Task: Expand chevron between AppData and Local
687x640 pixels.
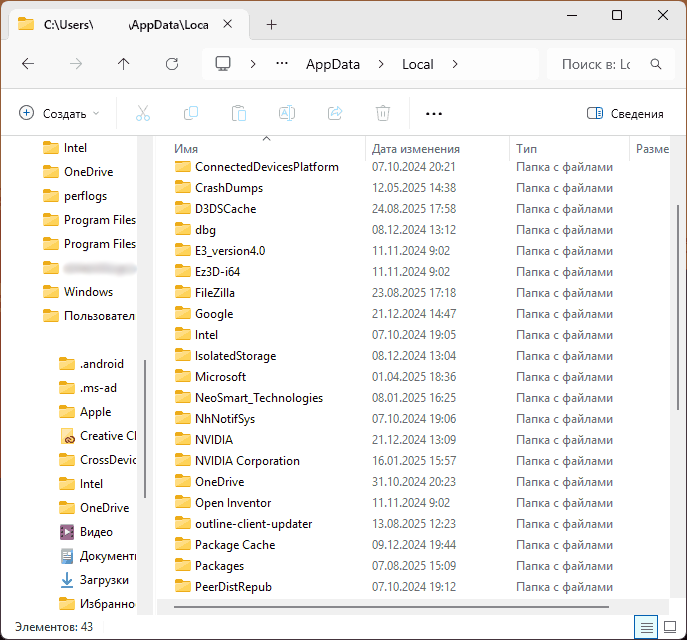Action: tap(381, 64)
